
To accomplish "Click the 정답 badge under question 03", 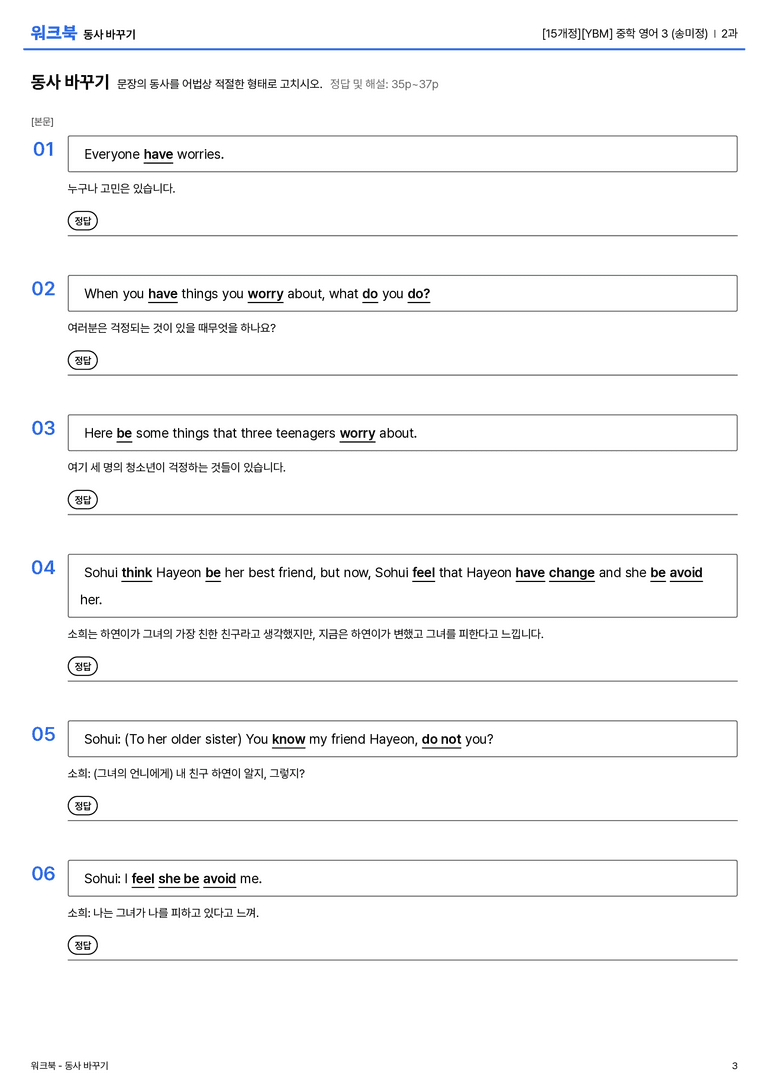I will 82,499.
